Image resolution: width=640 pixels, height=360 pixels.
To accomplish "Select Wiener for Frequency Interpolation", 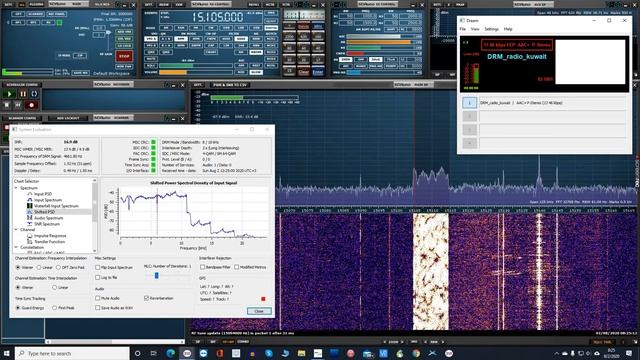I will click(x=18, y=268).
